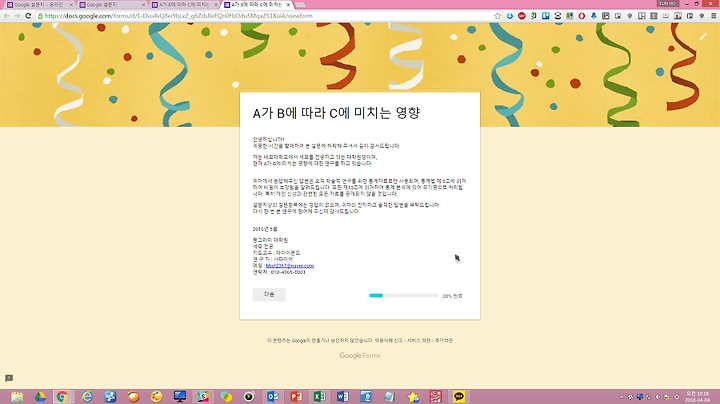Click red Adblock extension icon
The image size is (720, 404).
click(x=522, y=16)
